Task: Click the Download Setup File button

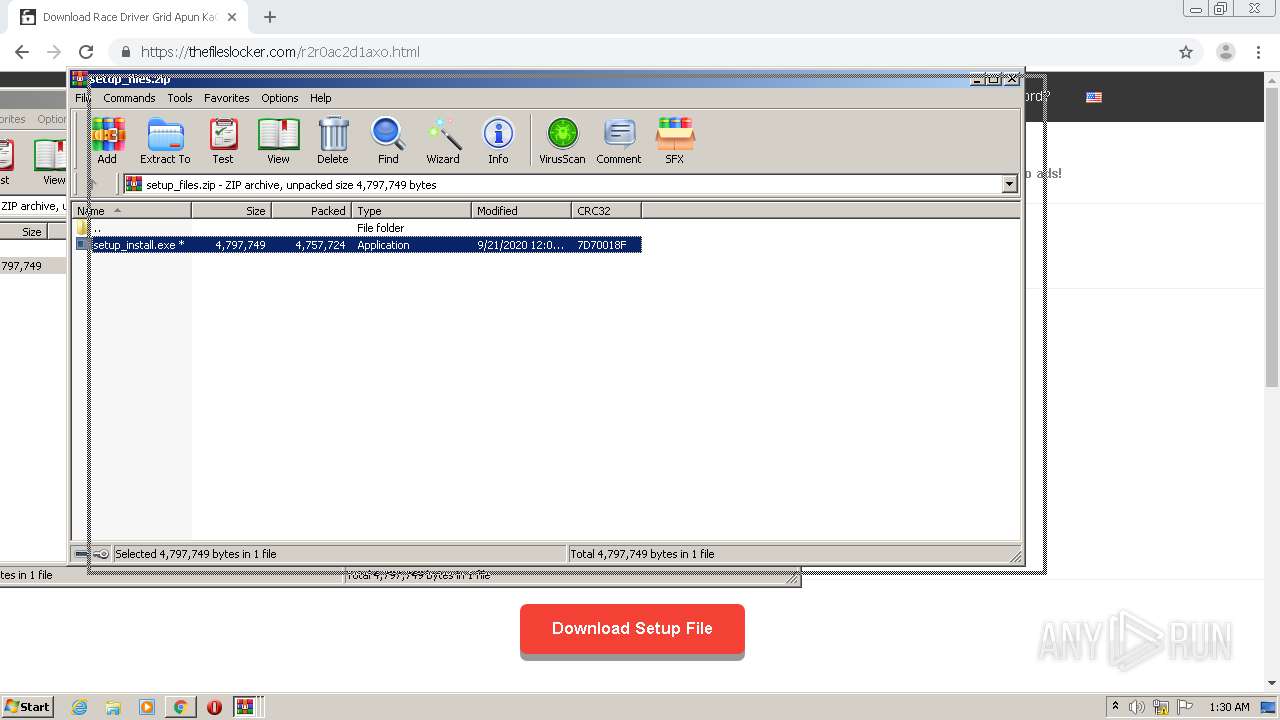Action: (632, 629)
